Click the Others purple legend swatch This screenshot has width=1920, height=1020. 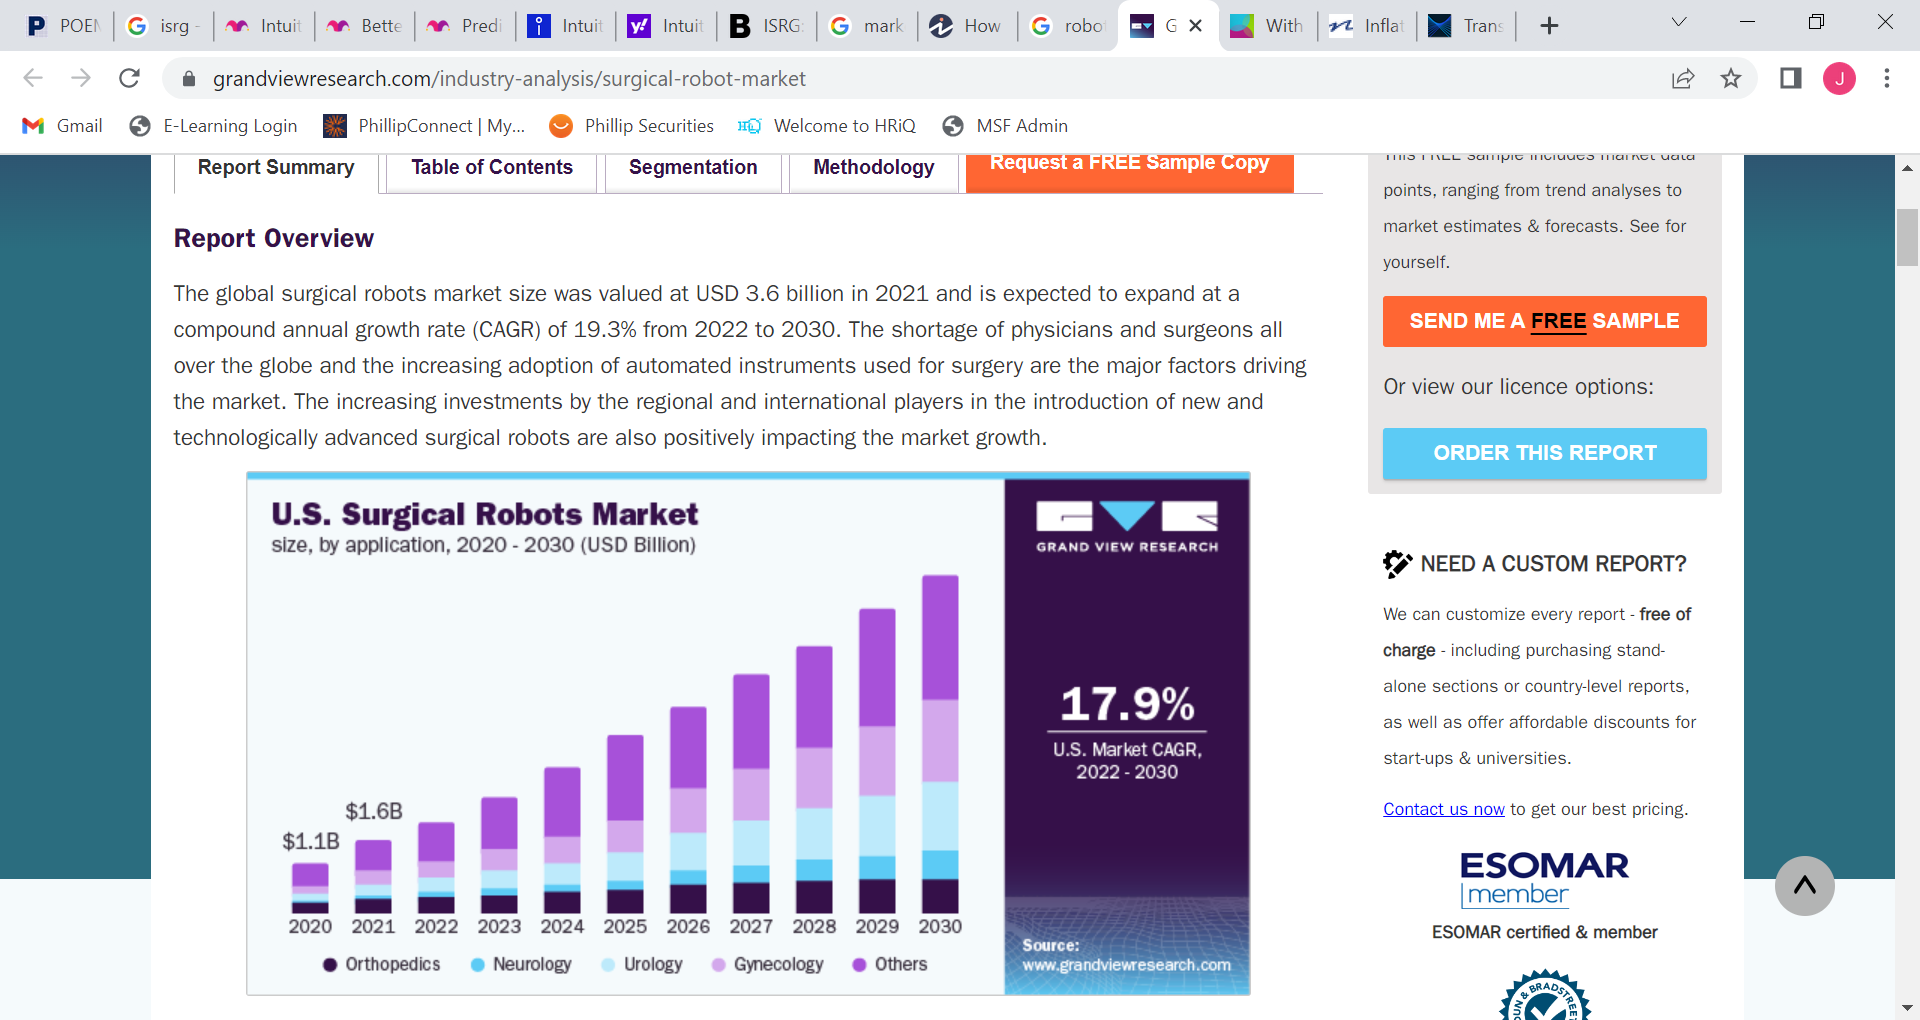click(859, 965)
